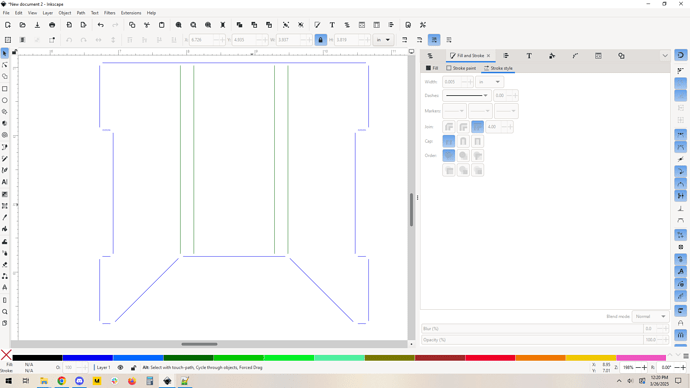
Task: Click the Print icon
Action: tap(52, 25)
